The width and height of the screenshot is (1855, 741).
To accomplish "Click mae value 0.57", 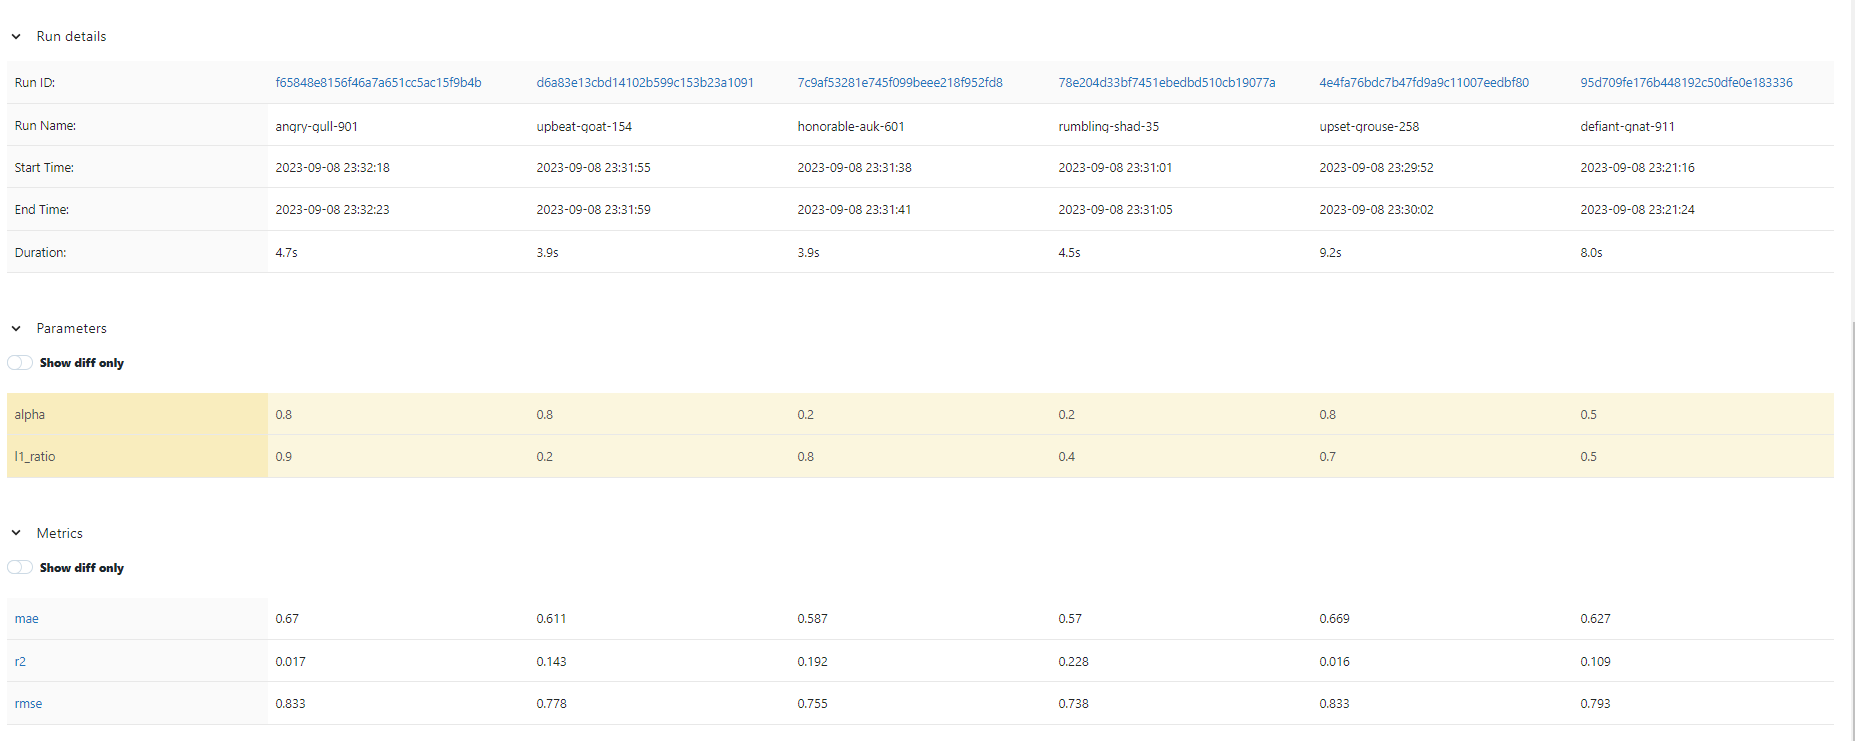I will [x=1070, y=619].
